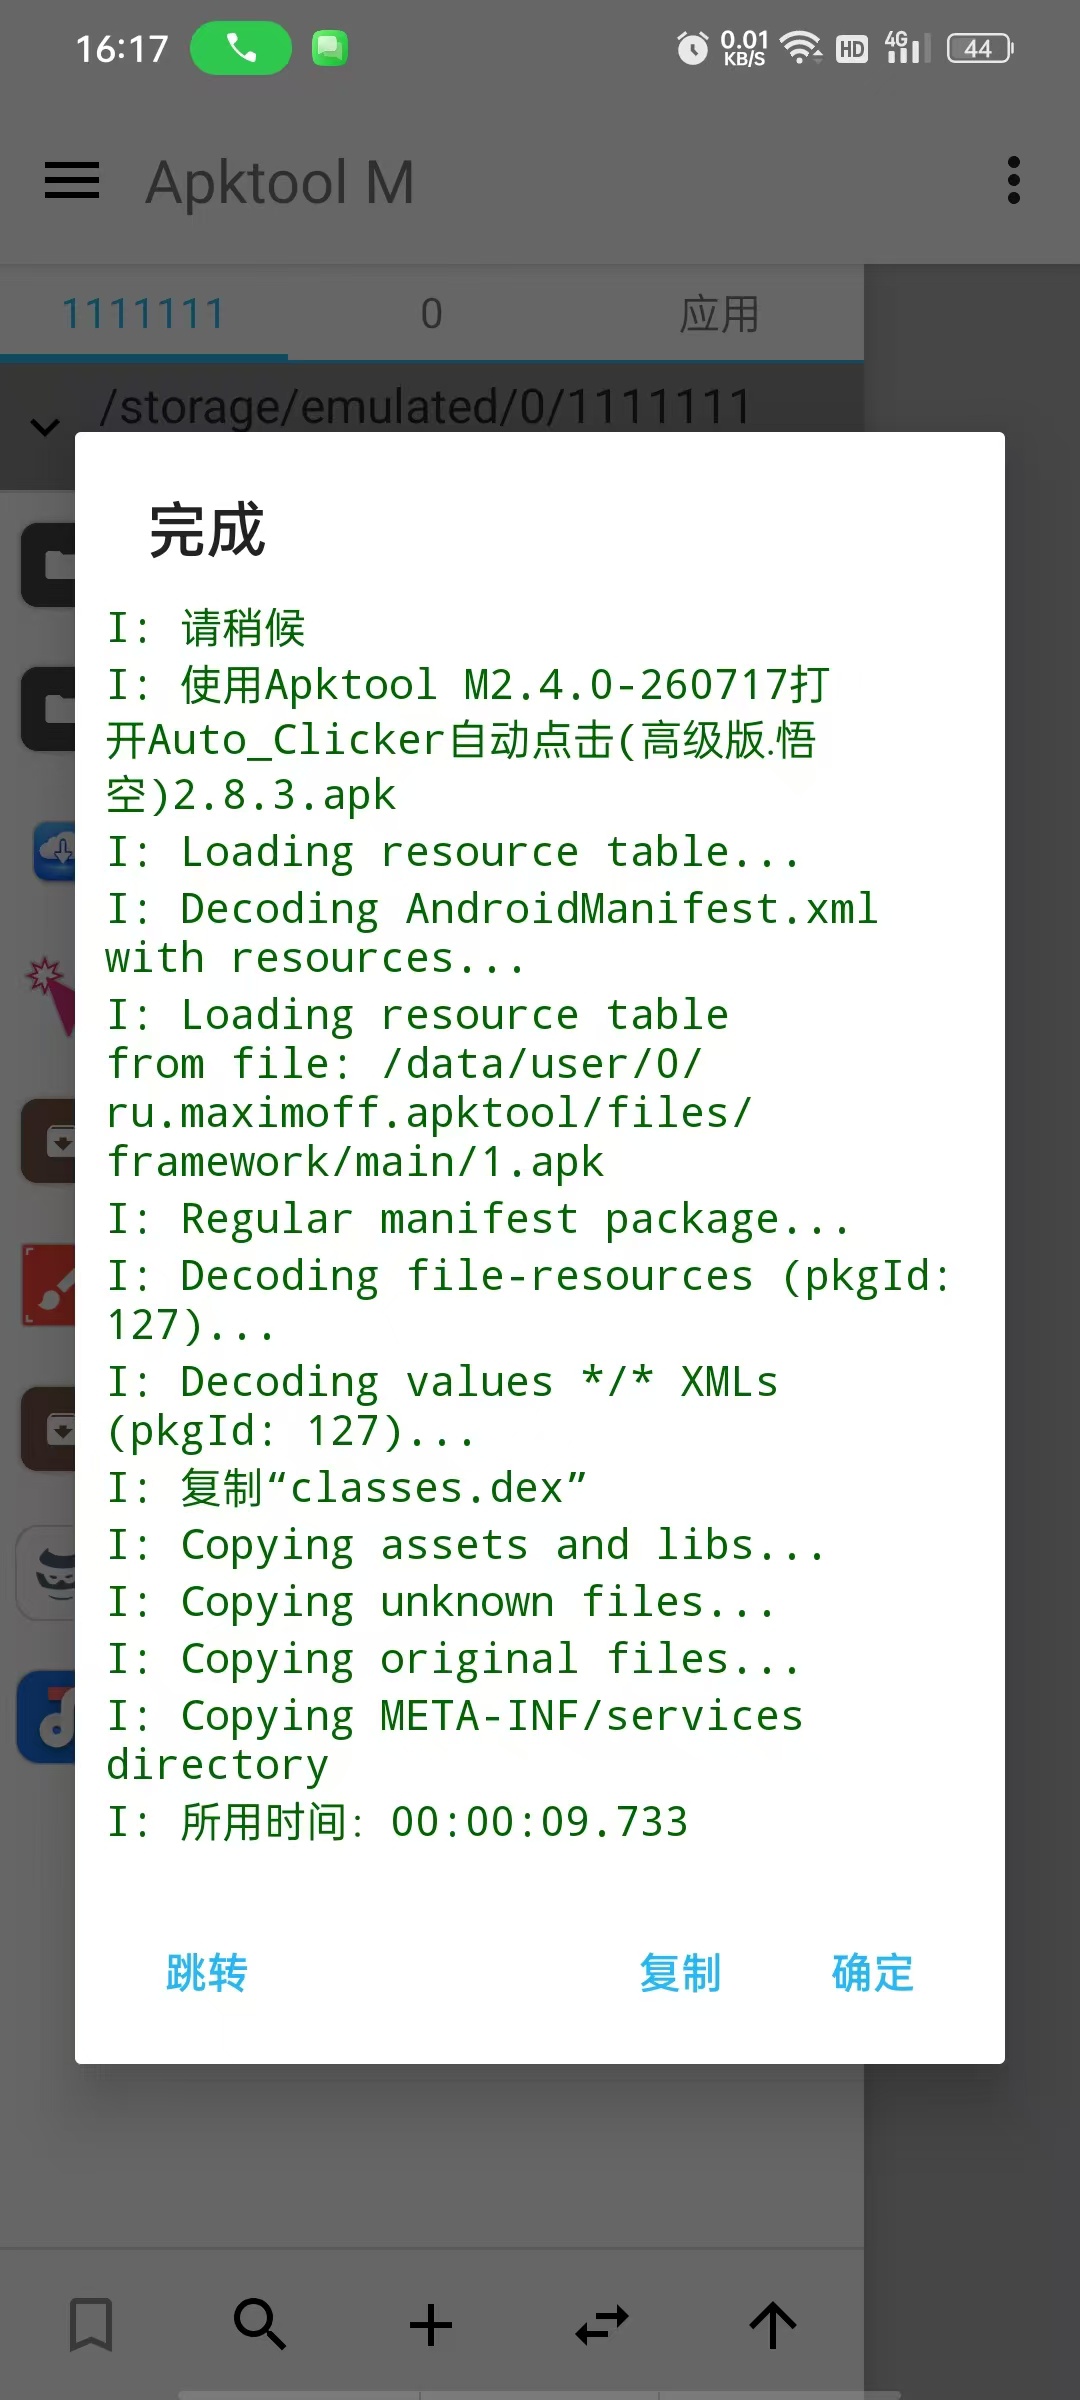This screenshot has width=1080, height=2400.
Task: Expand the path dropdown chevron
Action: [x=45, y=428]
